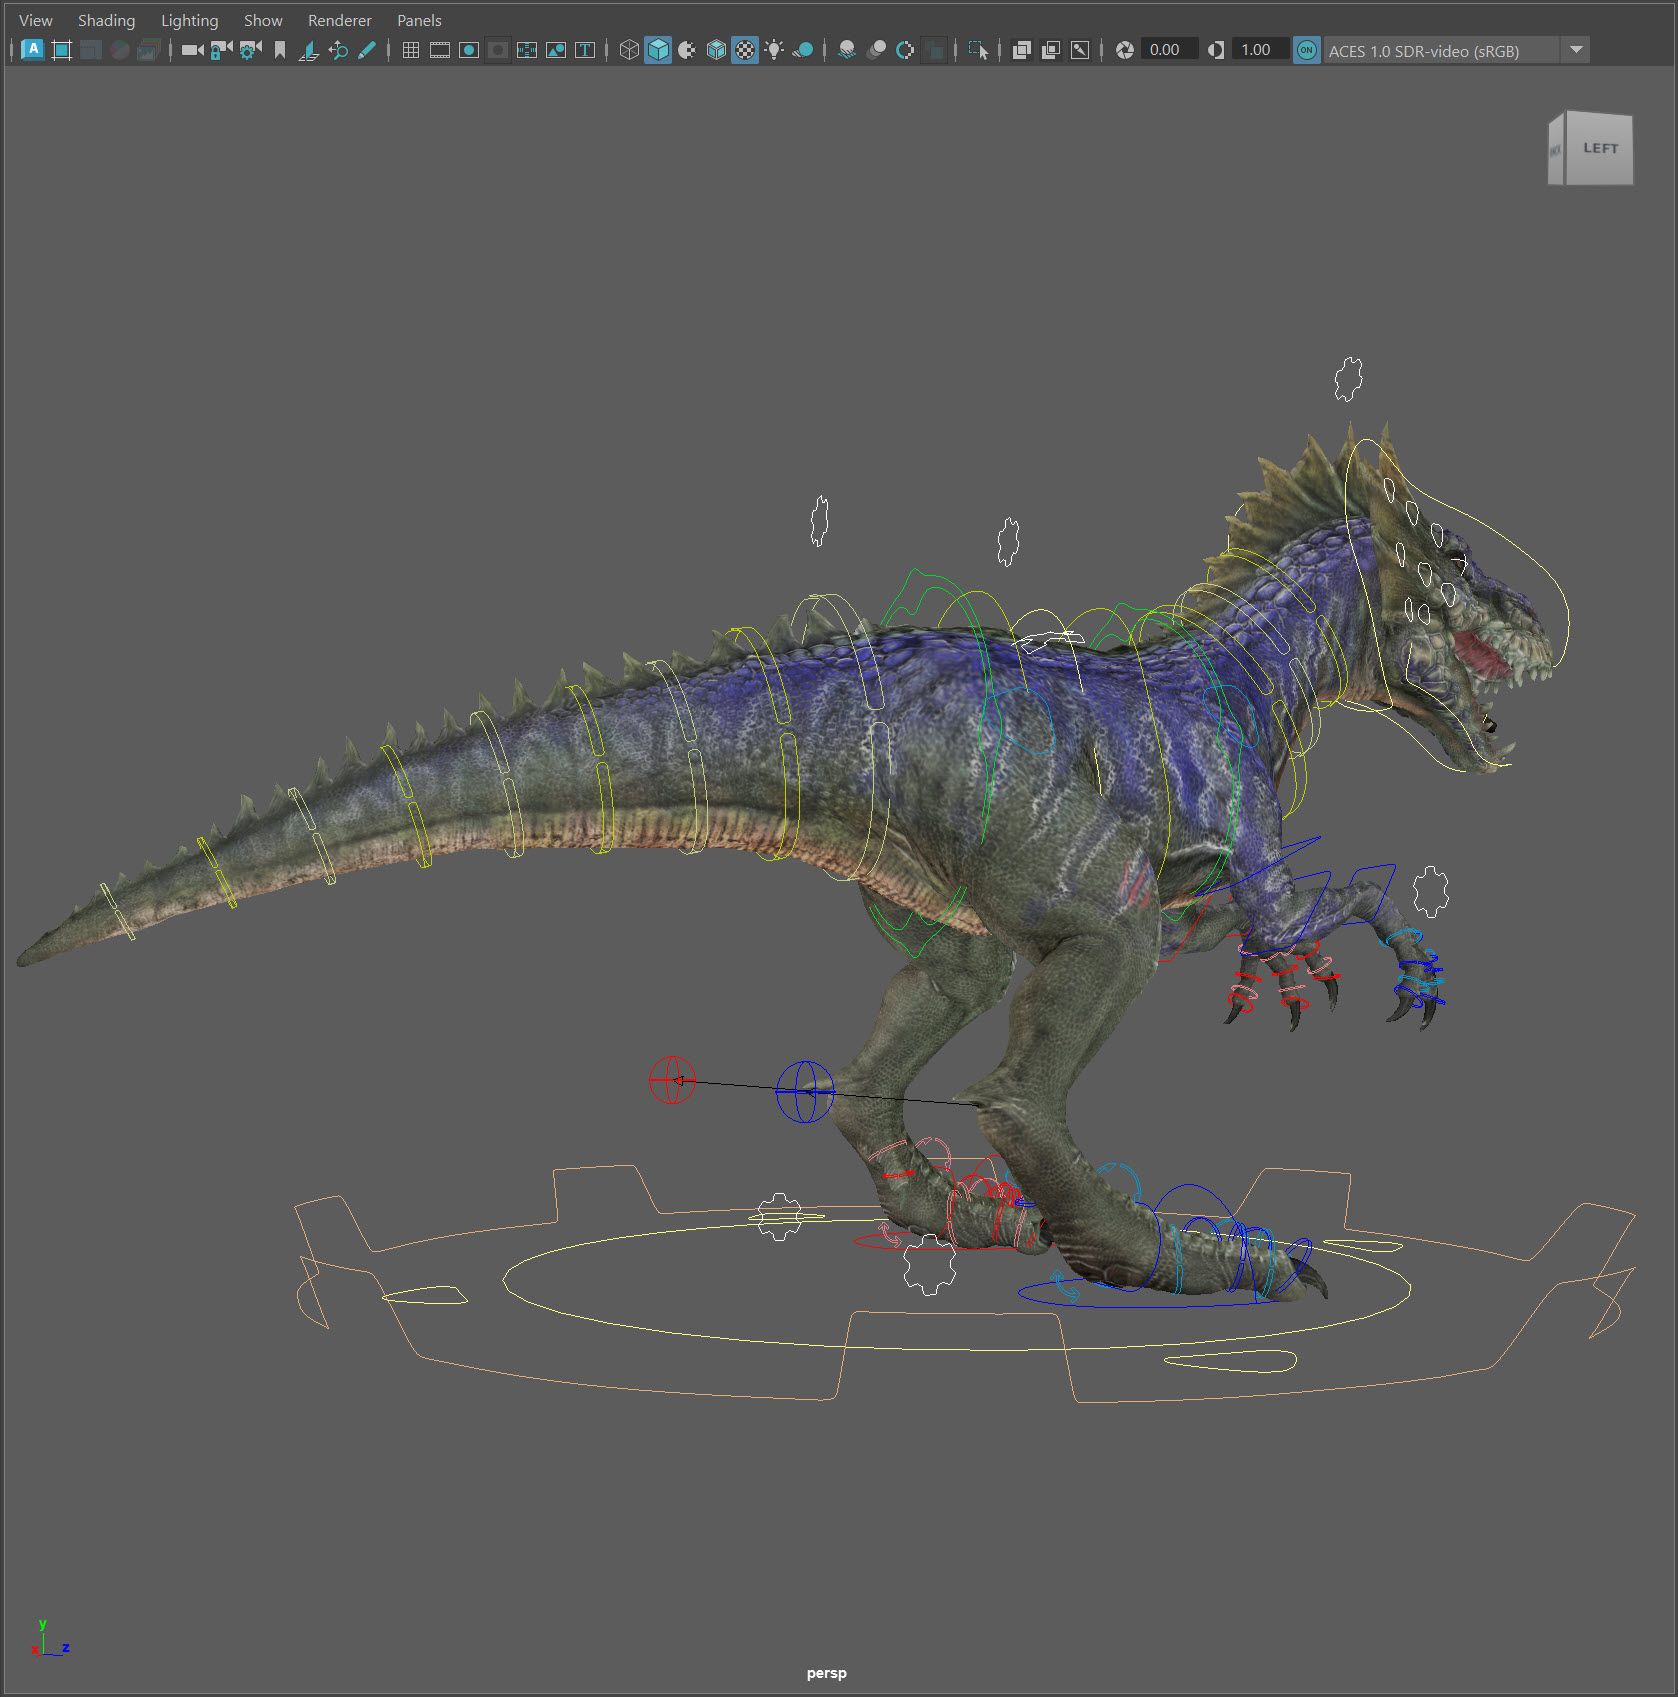Toggle Use All Lights bulb icon
1678x1697 pixels.
(x=774, y=49)
